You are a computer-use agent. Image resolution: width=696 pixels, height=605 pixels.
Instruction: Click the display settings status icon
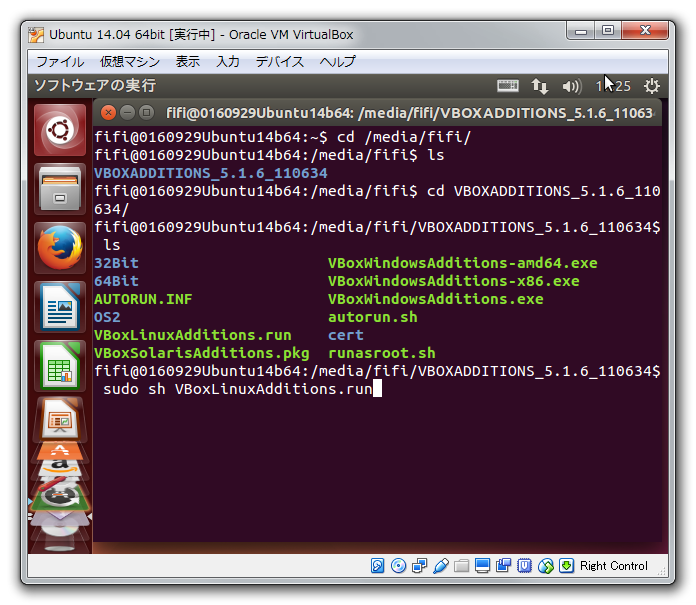point(482,566)
